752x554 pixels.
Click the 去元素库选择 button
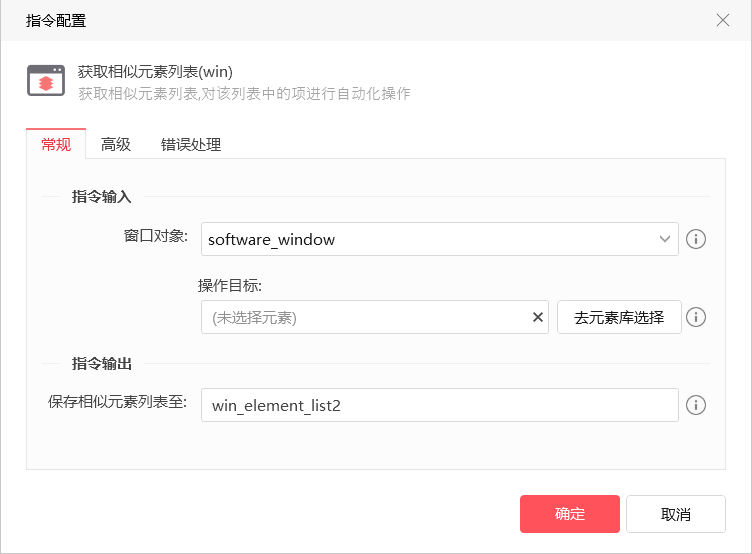tap(619, 317)
